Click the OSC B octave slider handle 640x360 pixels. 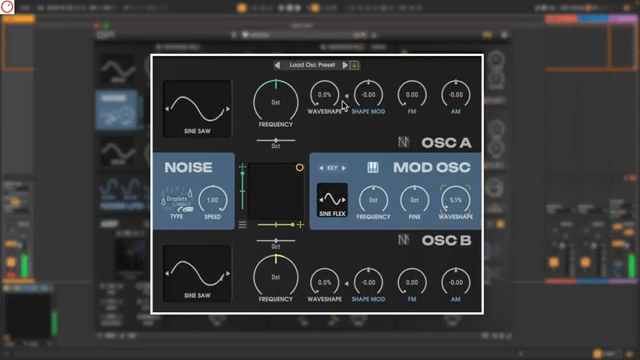click(x=276, y=240)
